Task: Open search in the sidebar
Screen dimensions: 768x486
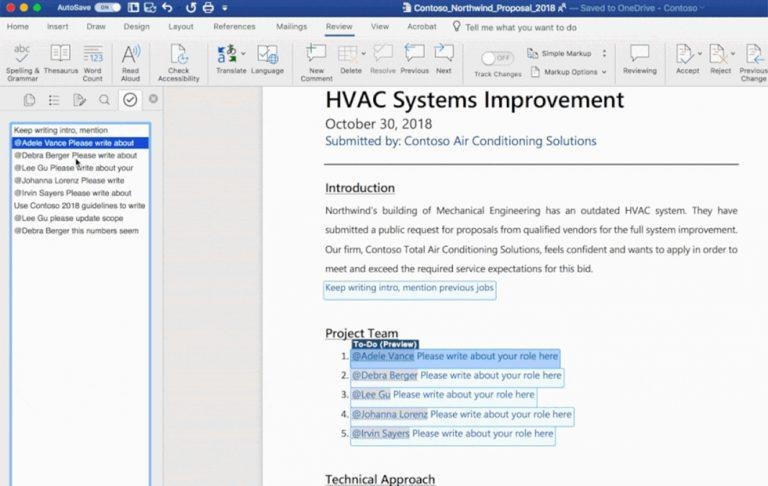Action: 104,100
